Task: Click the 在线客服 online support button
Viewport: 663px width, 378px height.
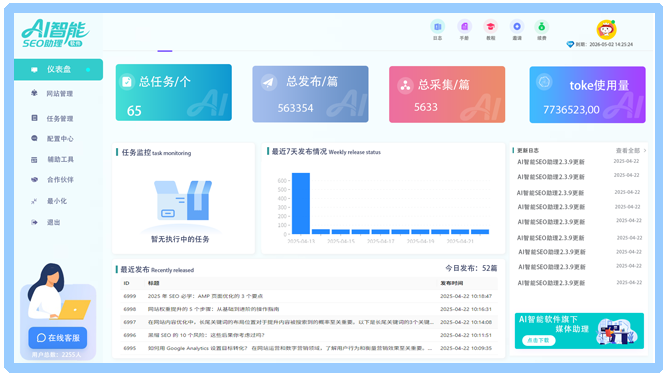Action: (x=58, y=337)
